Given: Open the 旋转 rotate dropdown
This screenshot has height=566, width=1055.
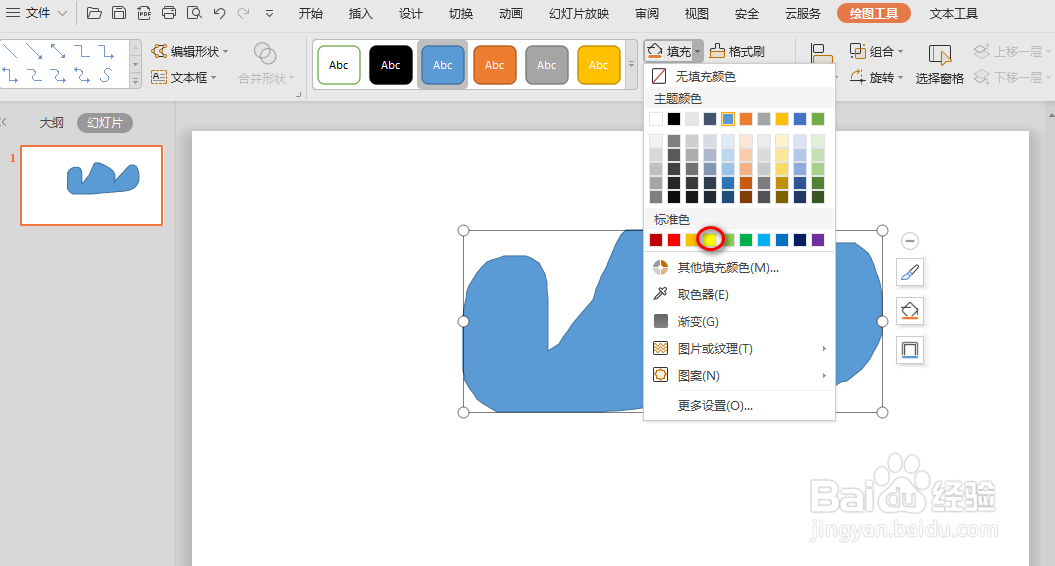Looking at the screenshot, I should 876,77.
